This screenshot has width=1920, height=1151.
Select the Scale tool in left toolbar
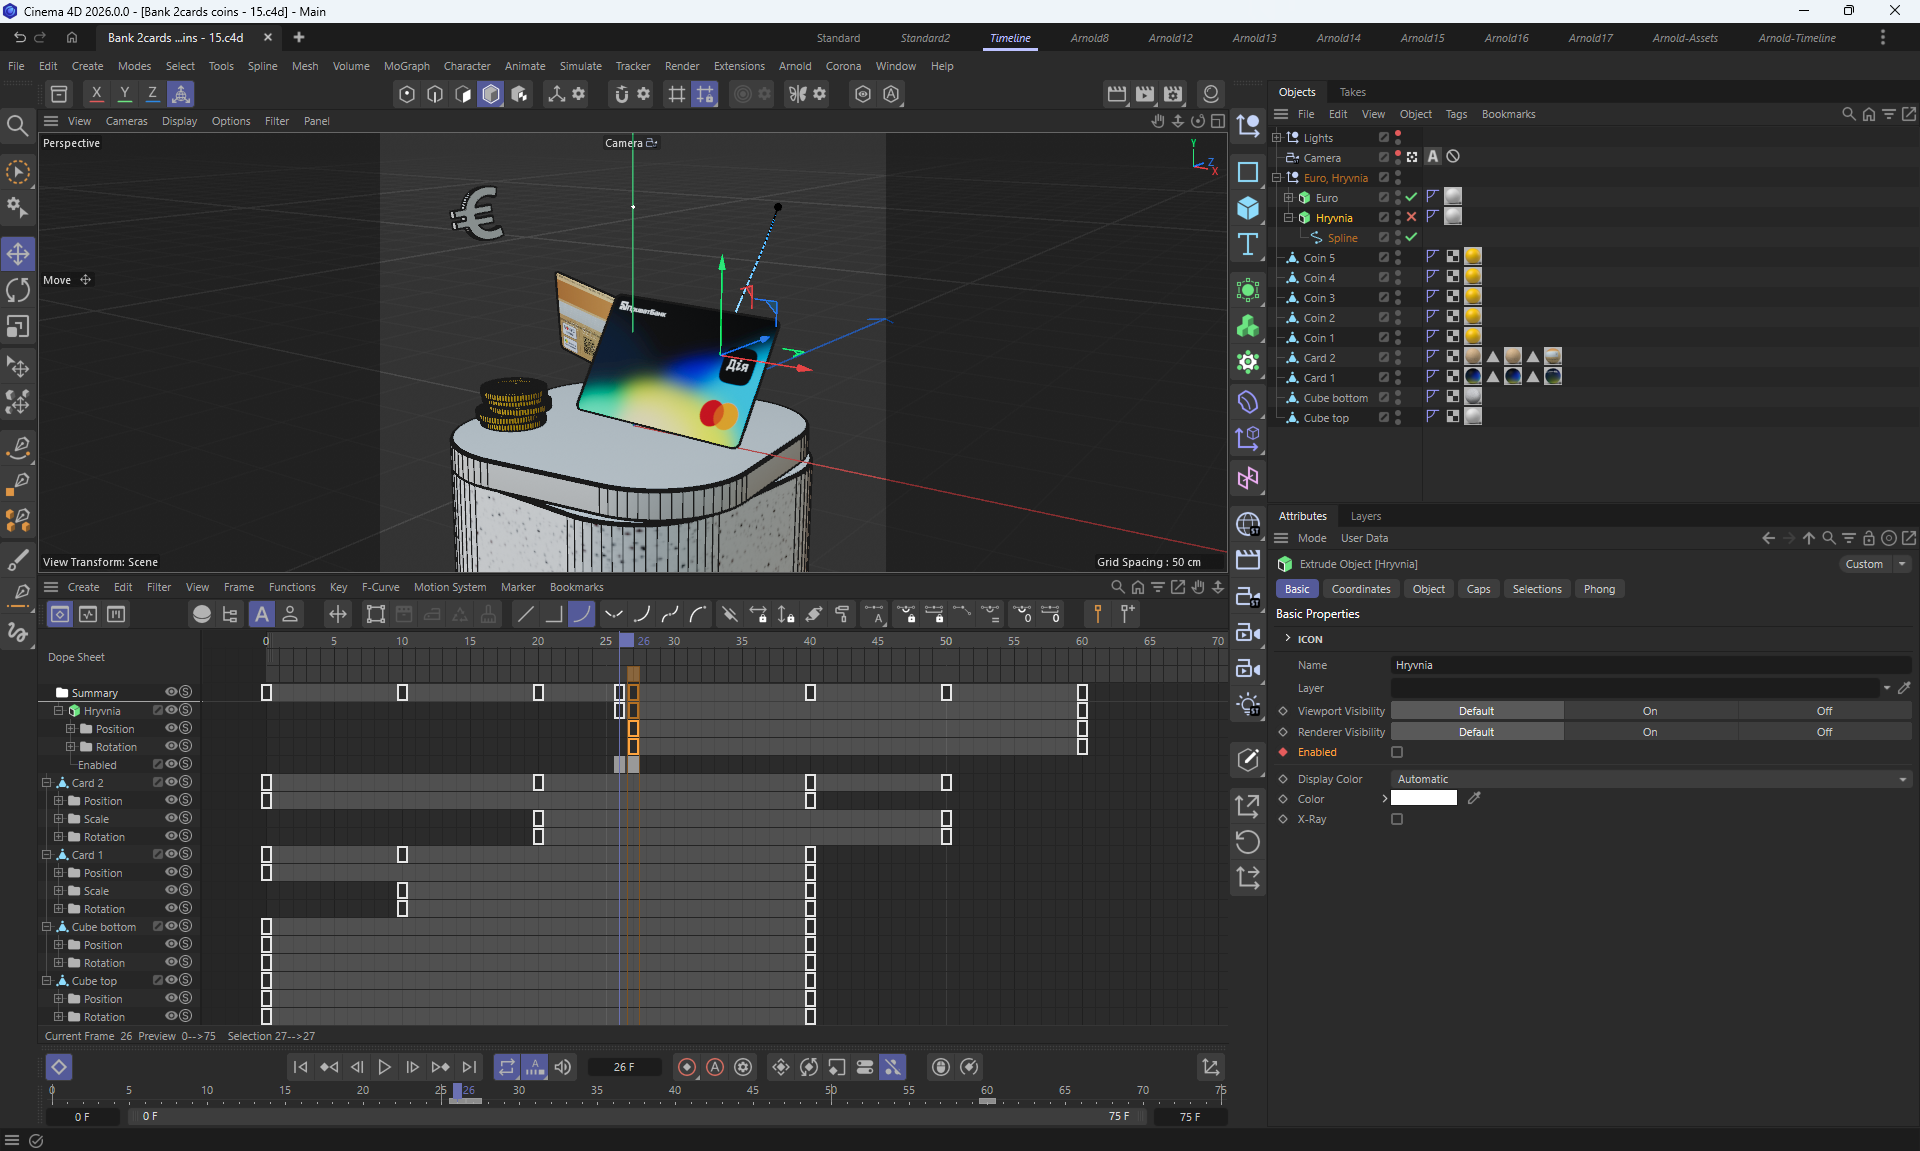click(x=18, y=327)
